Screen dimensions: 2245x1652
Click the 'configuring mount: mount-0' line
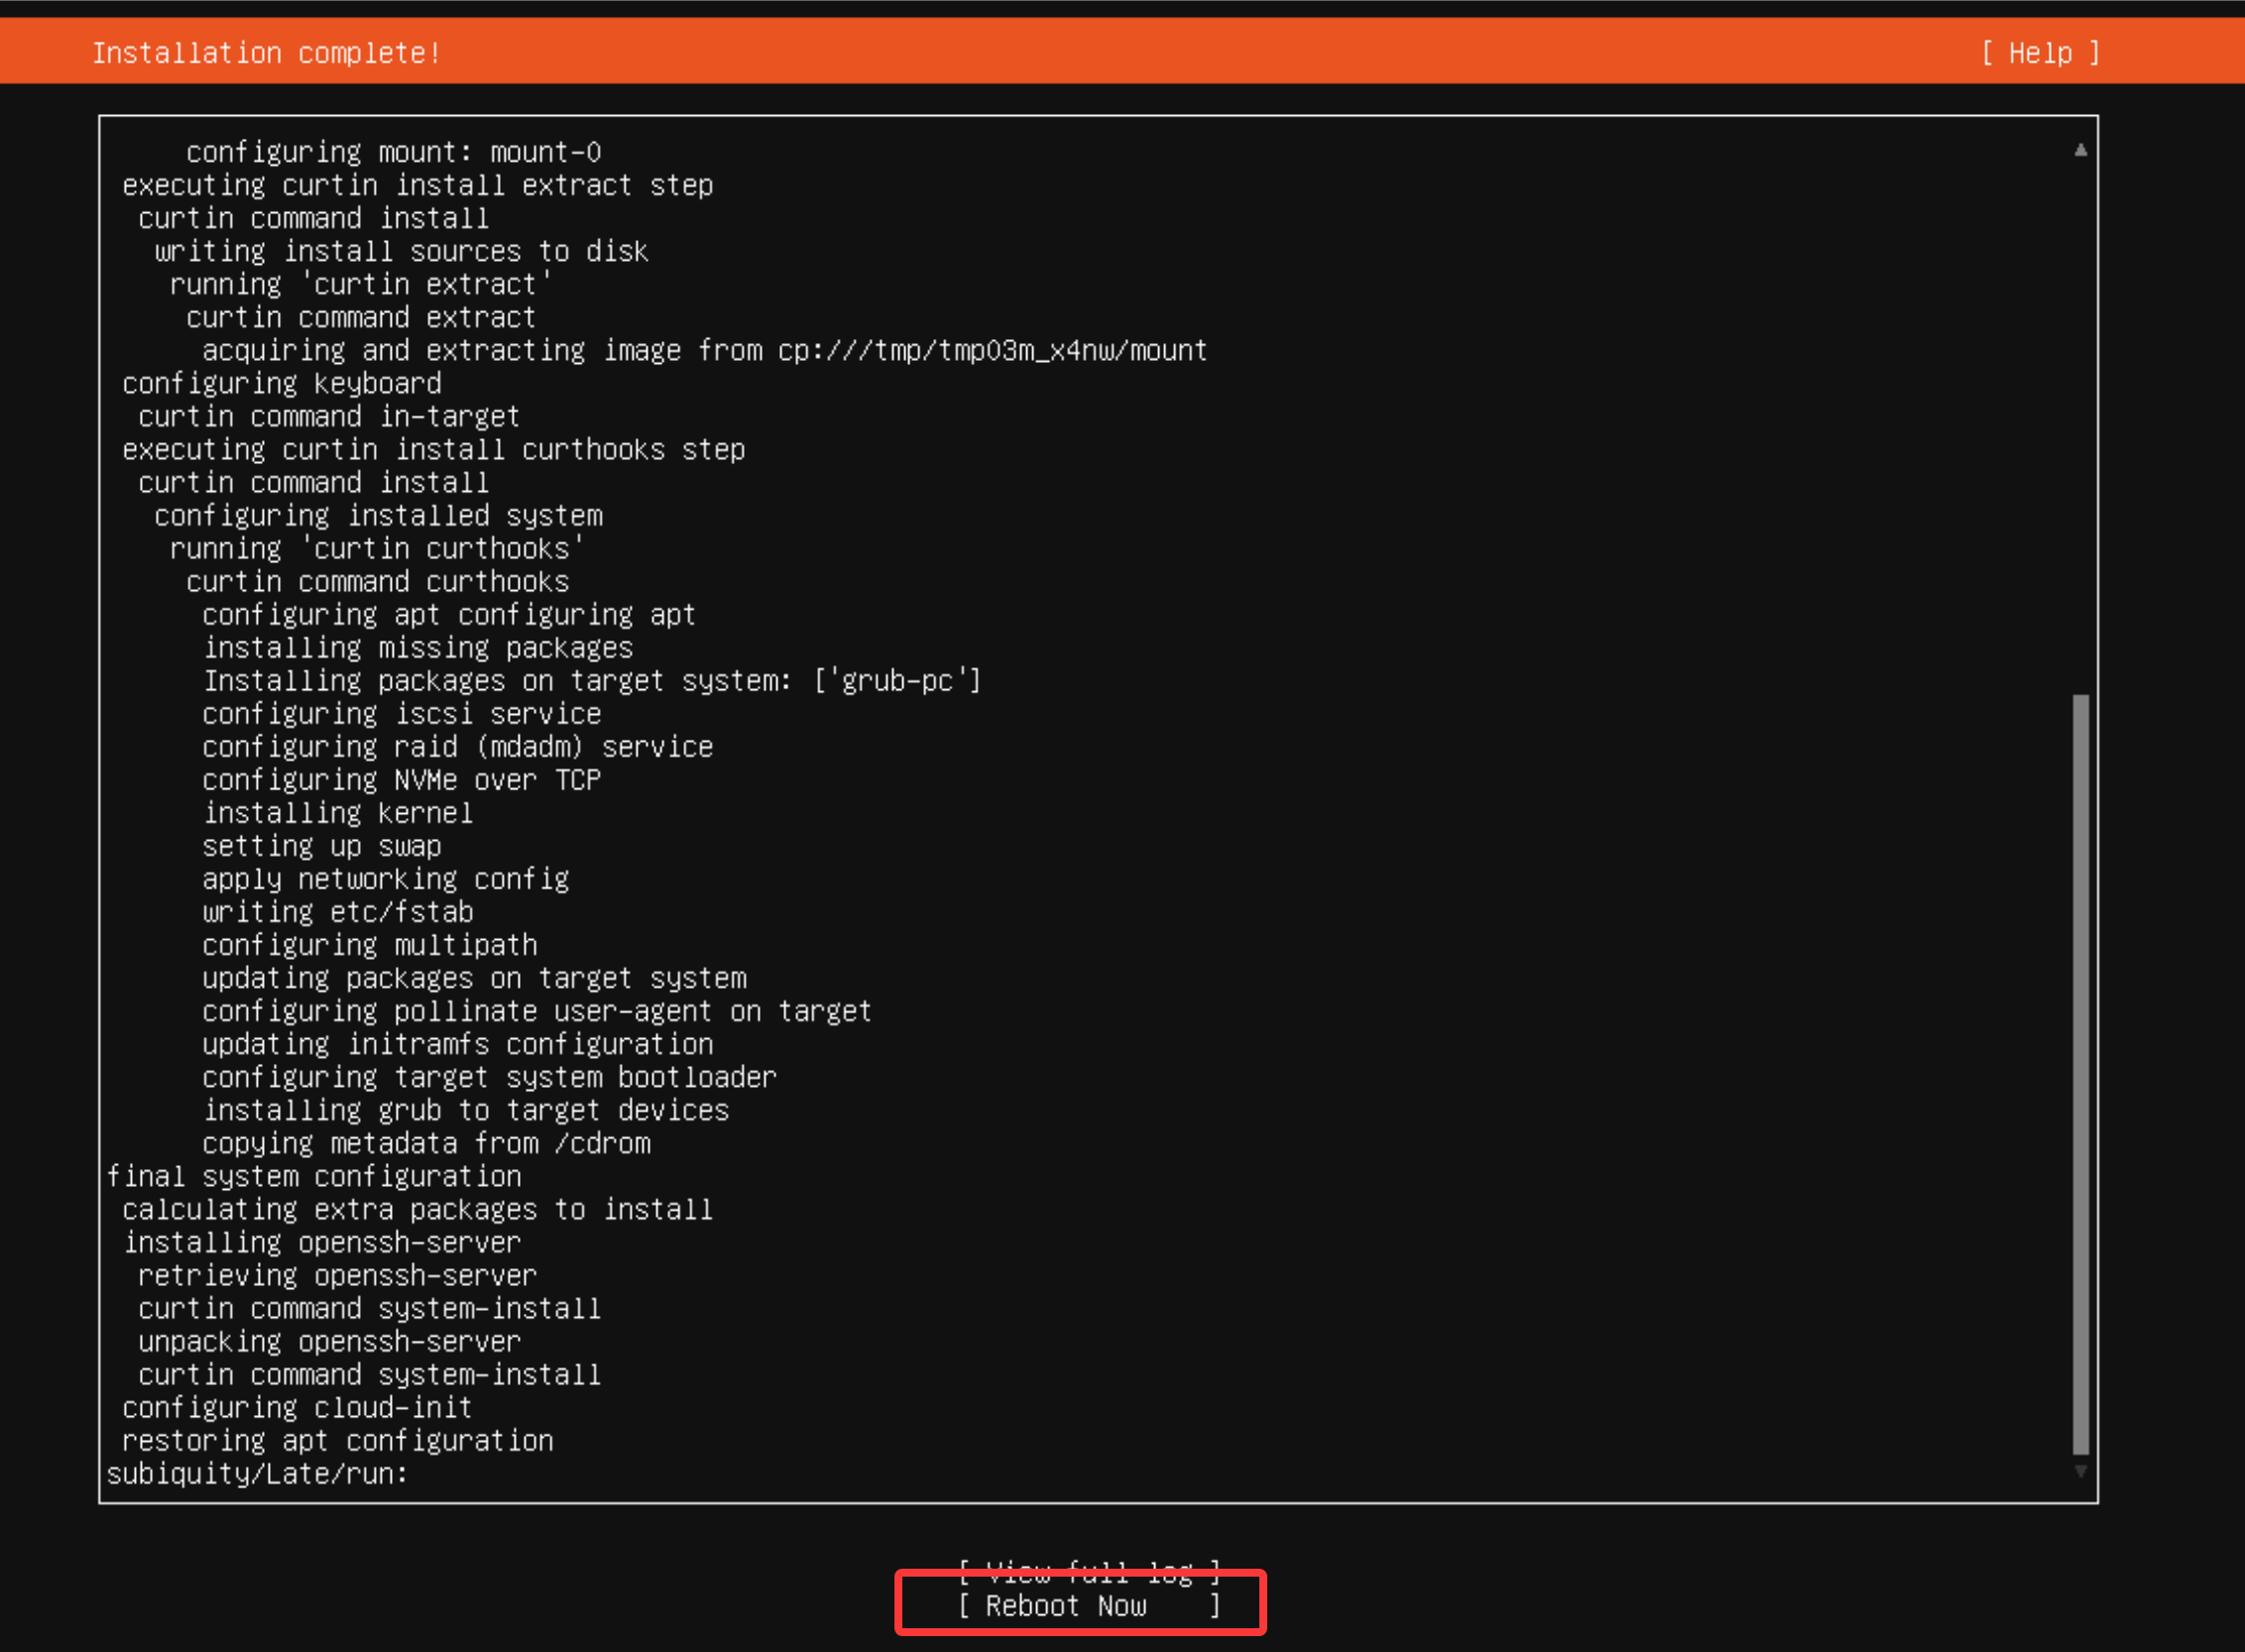[x=393, y=153]
